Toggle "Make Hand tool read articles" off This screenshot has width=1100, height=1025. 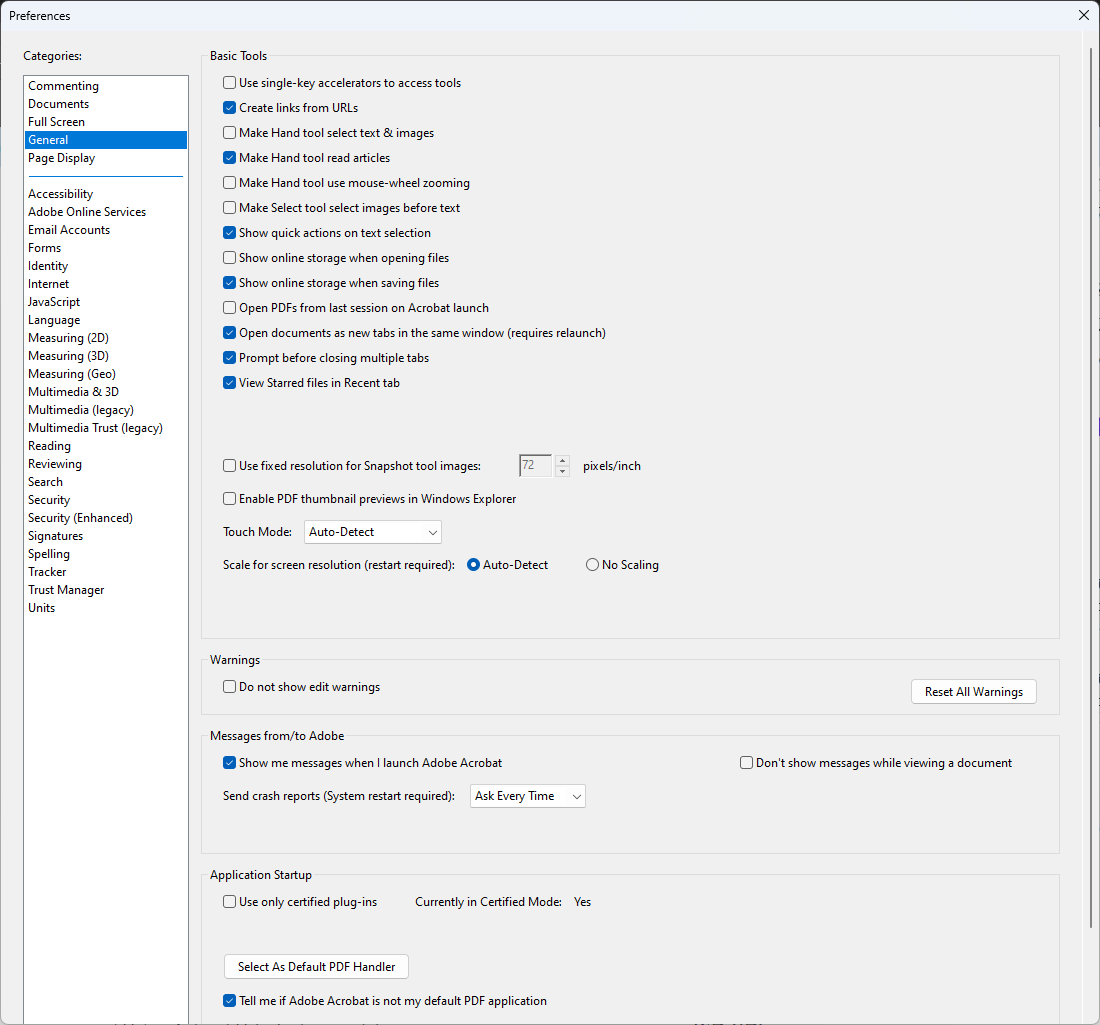point(229,157)
